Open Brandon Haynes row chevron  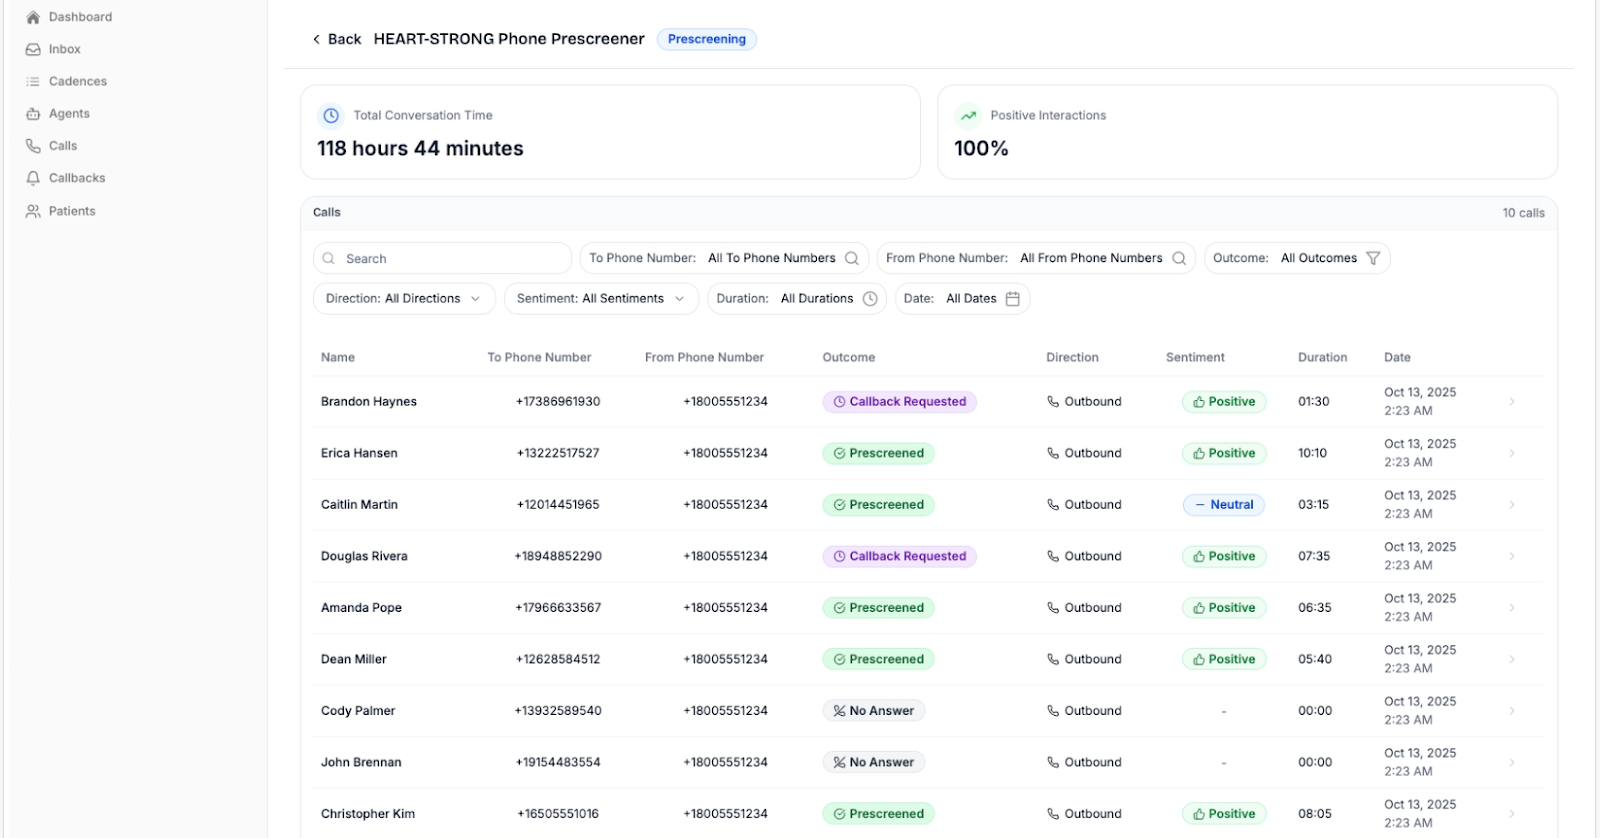tap(1512, 402)
